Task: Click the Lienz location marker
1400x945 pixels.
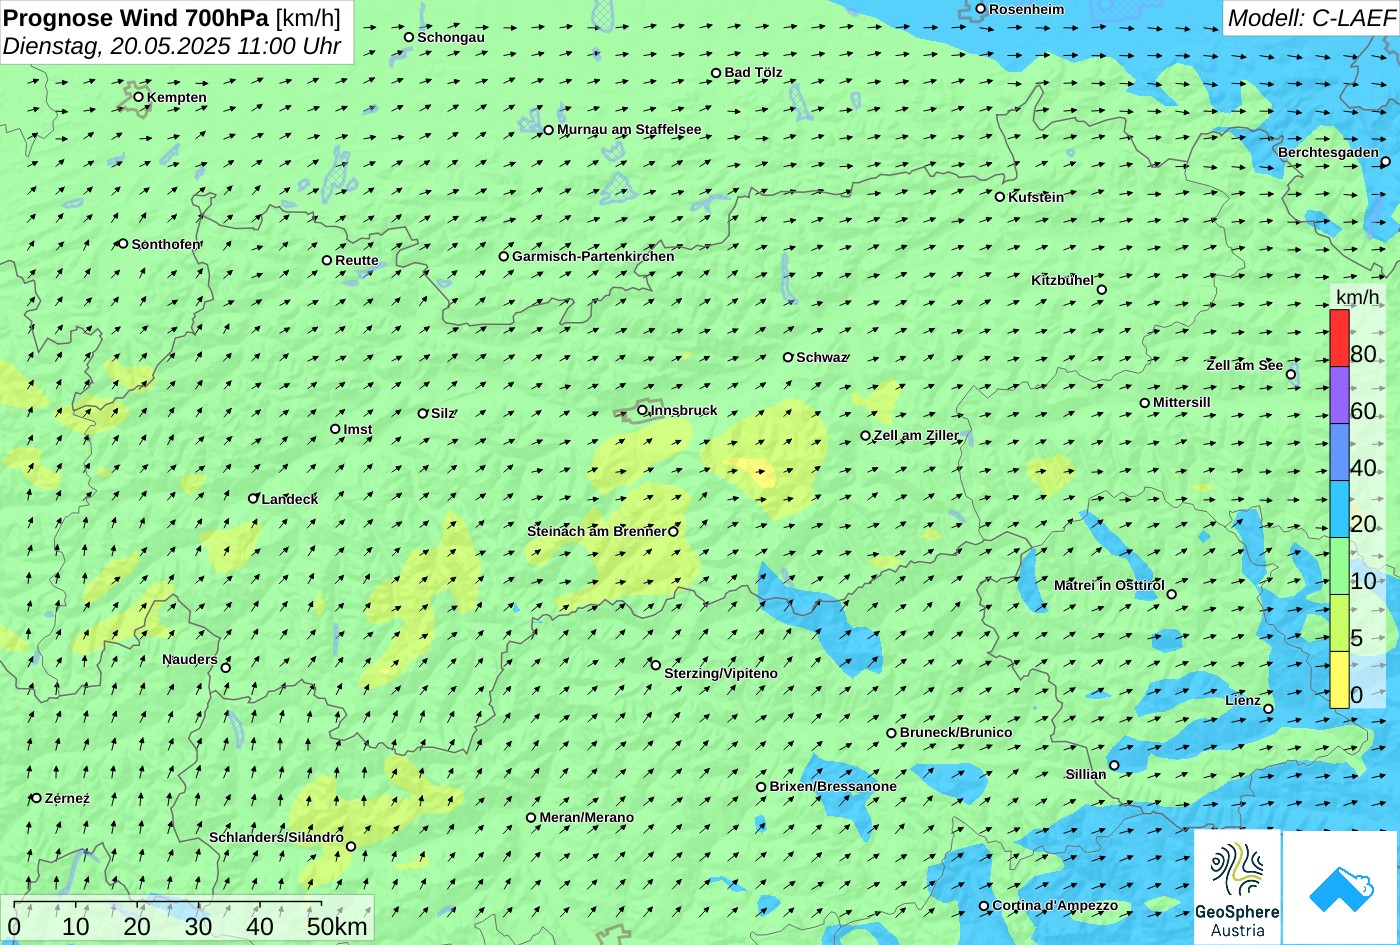Action: [x=1268, y=709]
